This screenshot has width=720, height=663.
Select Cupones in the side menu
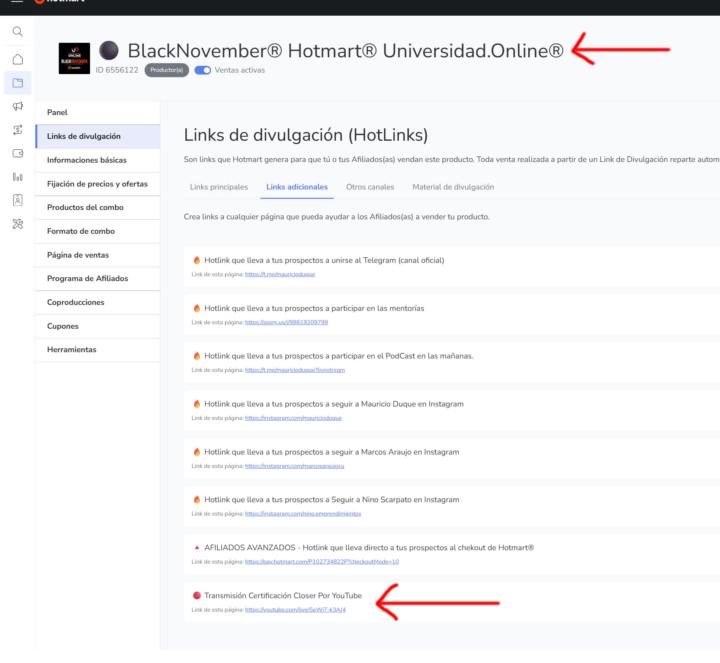pyautogui.click(x=63, y=326)
